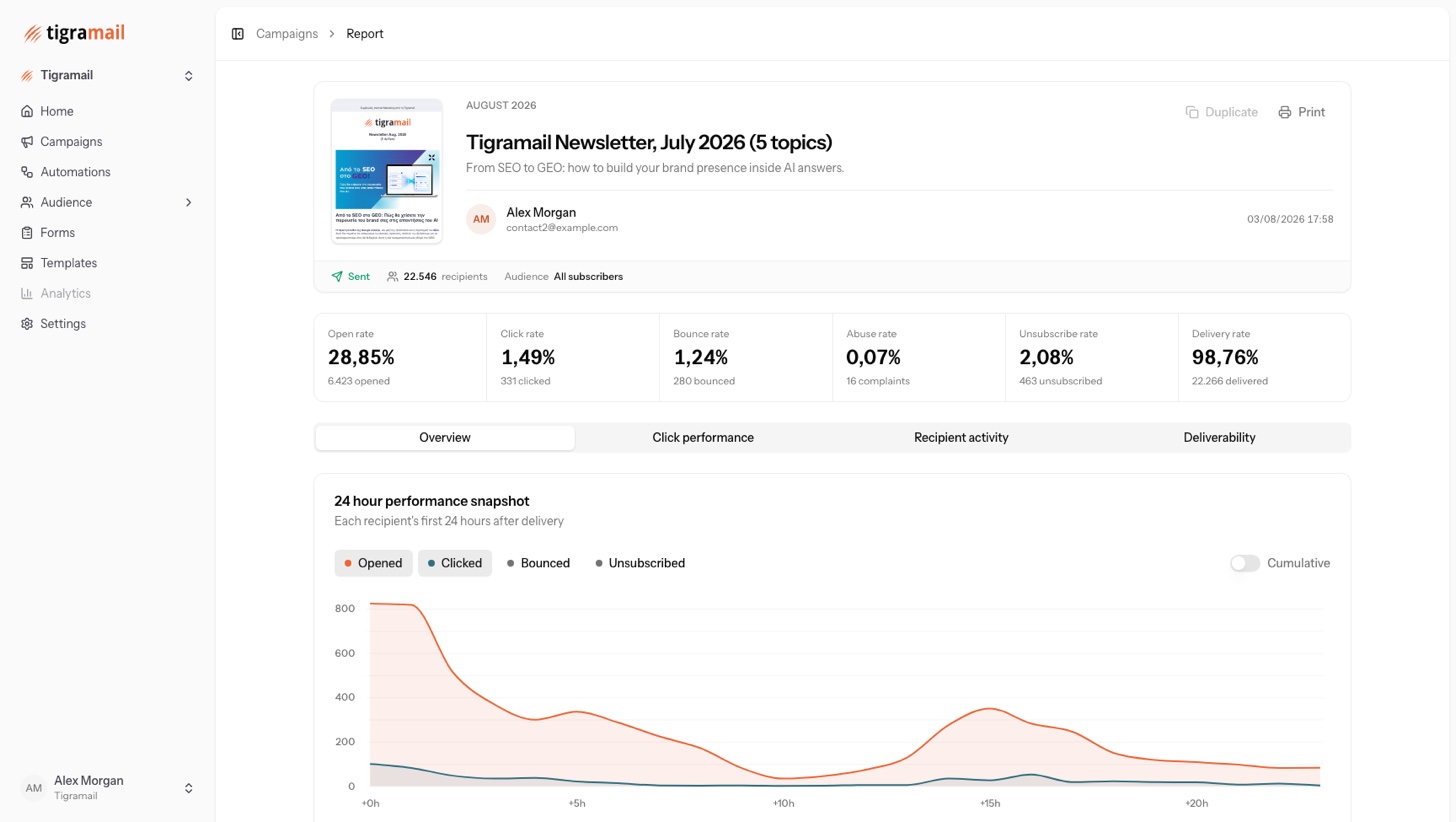Click the Analytics bar chart icon
The height and width of the screenshot is (822, 1456).
(x=27, y=293)
